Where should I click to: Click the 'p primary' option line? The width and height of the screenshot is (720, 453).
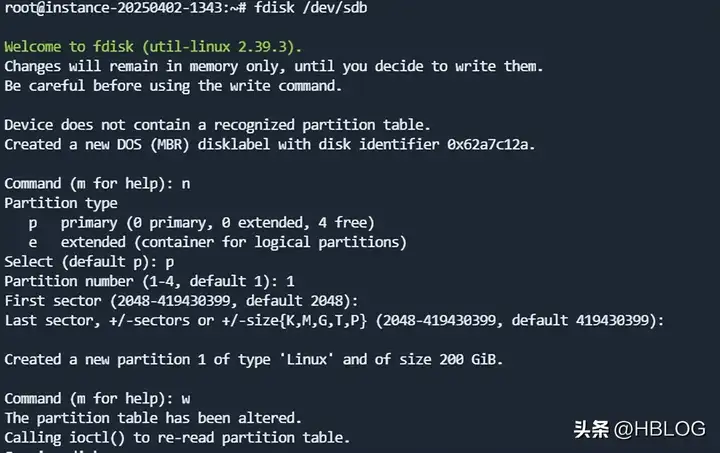(201, 223)
